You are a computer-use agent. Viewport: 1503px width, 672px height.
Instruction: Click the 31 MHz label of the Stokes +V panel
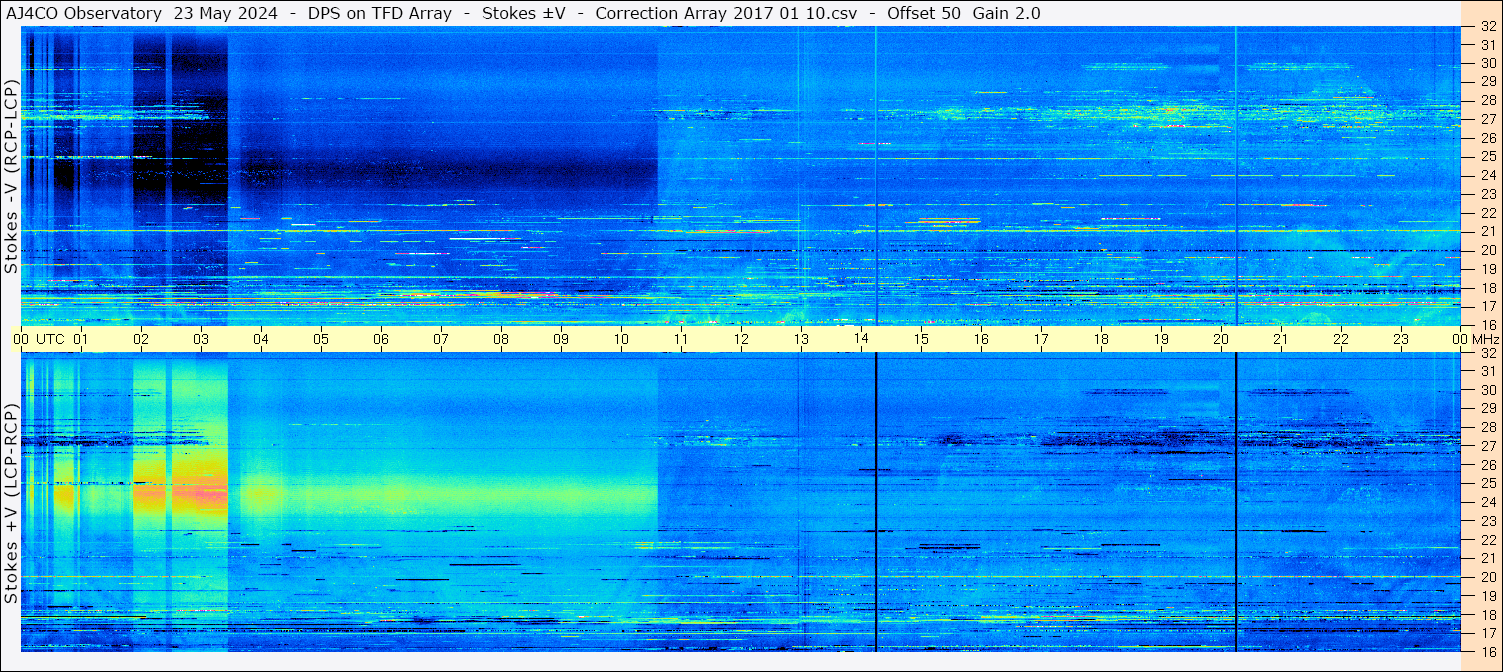pyautogui.click(x=1487, y=371)
